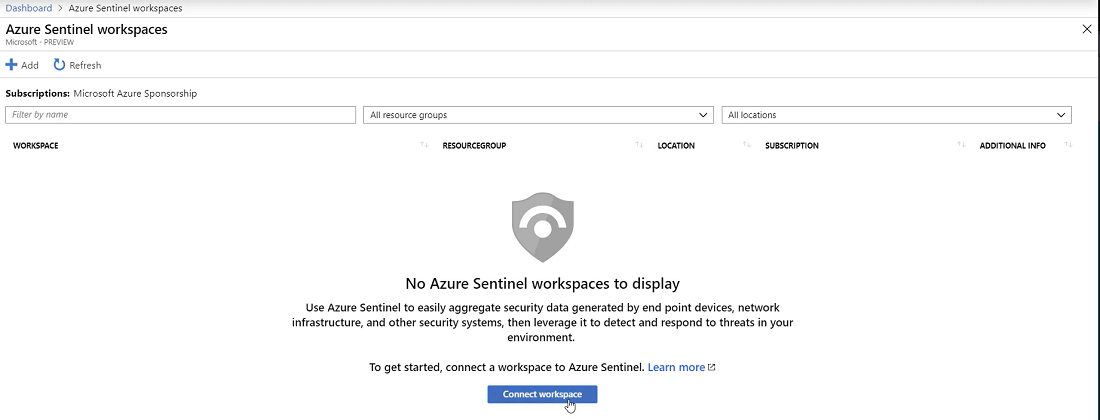Sort by the Workspace column arrows
Image resolution: width=1100 pixels, height=420 pixels.
click(x=425, y=146)
